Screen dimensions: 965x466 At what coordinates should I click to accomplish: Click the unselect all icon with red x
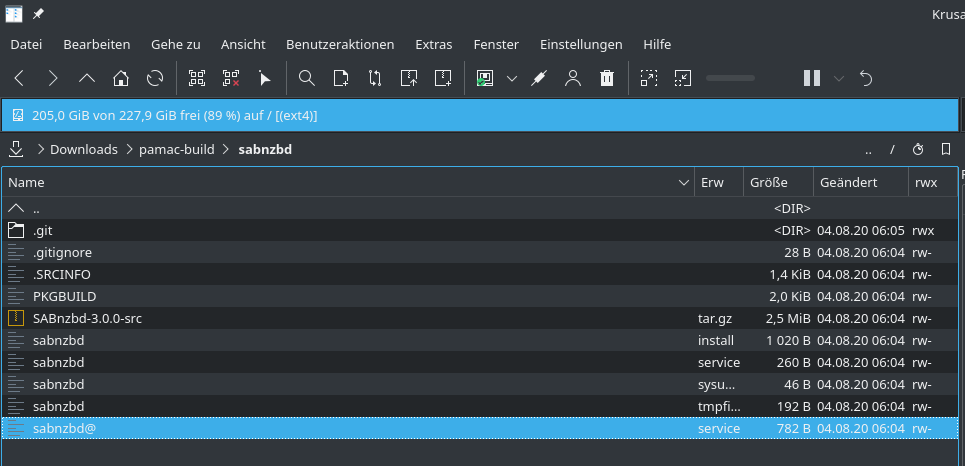click(x=231, y=78)
